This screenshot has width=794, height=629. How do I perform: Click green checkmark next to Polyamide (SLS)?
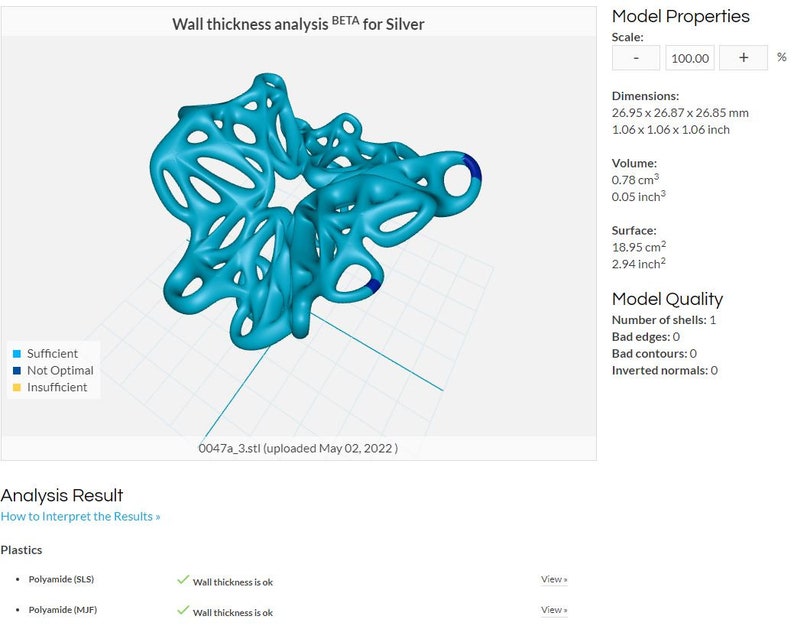(183, 580)
